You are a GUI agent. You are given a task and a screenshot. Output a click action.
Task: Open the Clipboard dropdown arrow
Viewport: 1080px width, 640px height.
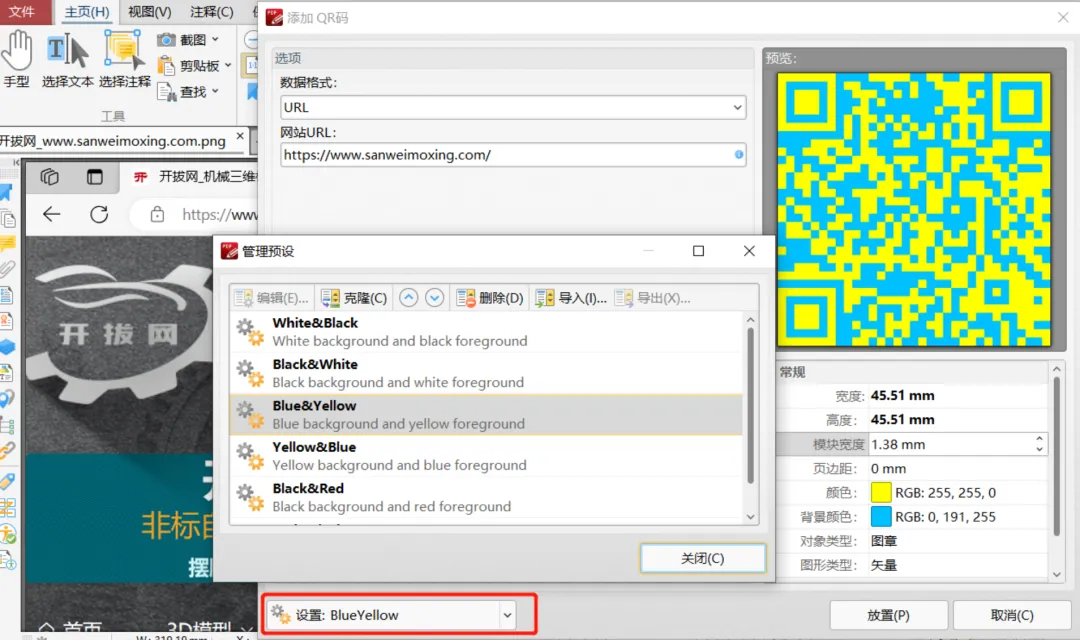(228, 65)
